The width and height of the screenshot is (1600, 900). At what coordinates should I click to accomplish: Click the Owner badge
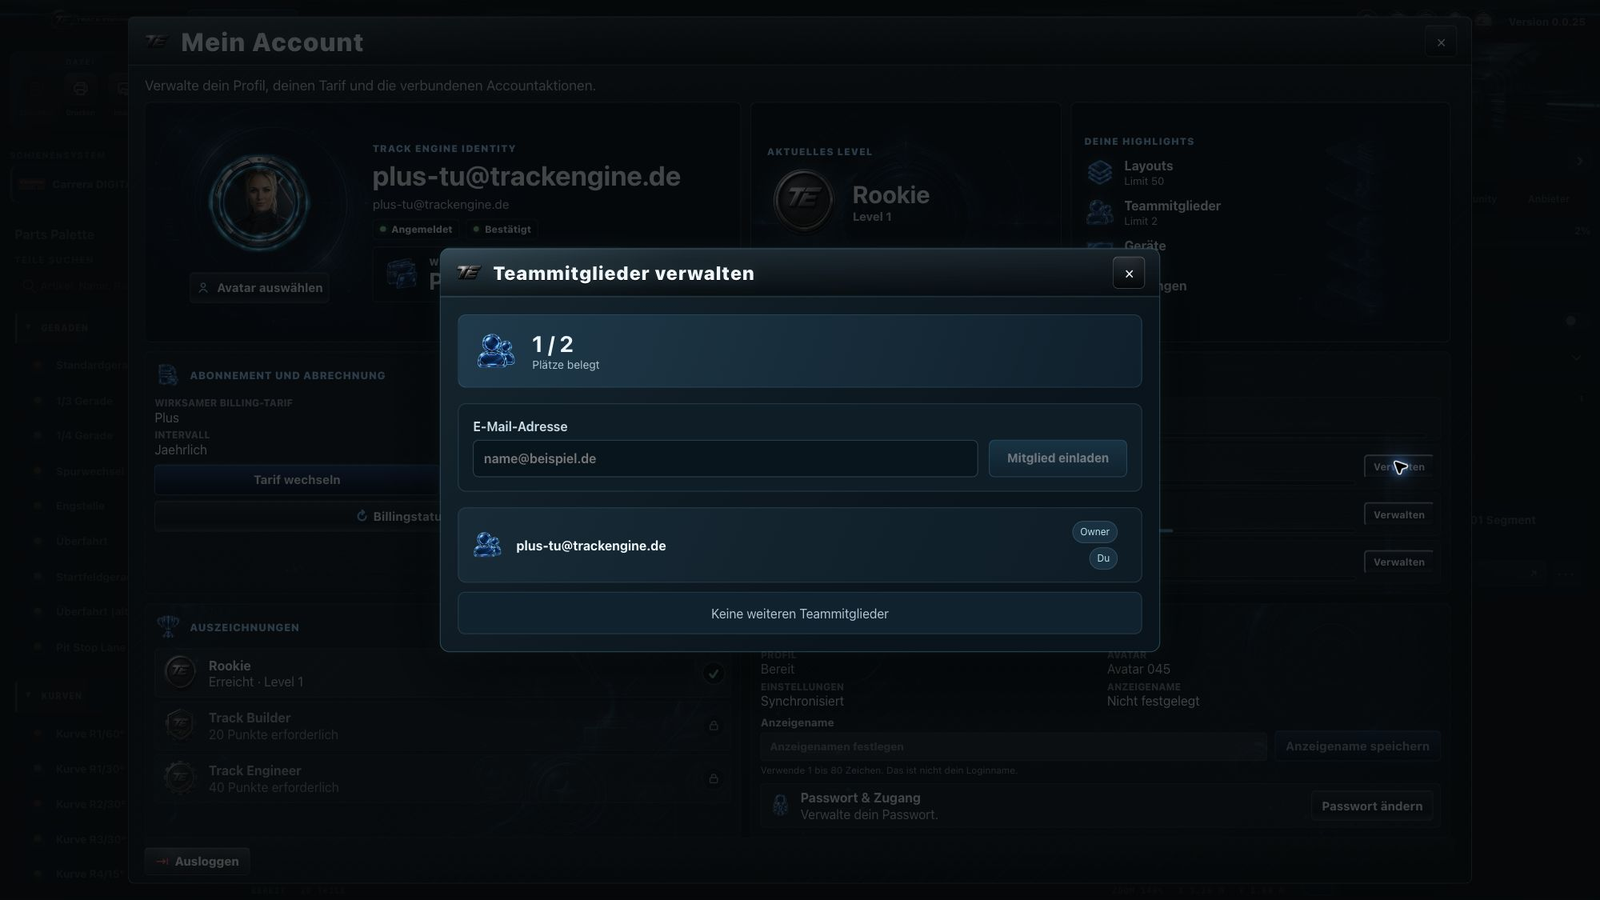1094,532
